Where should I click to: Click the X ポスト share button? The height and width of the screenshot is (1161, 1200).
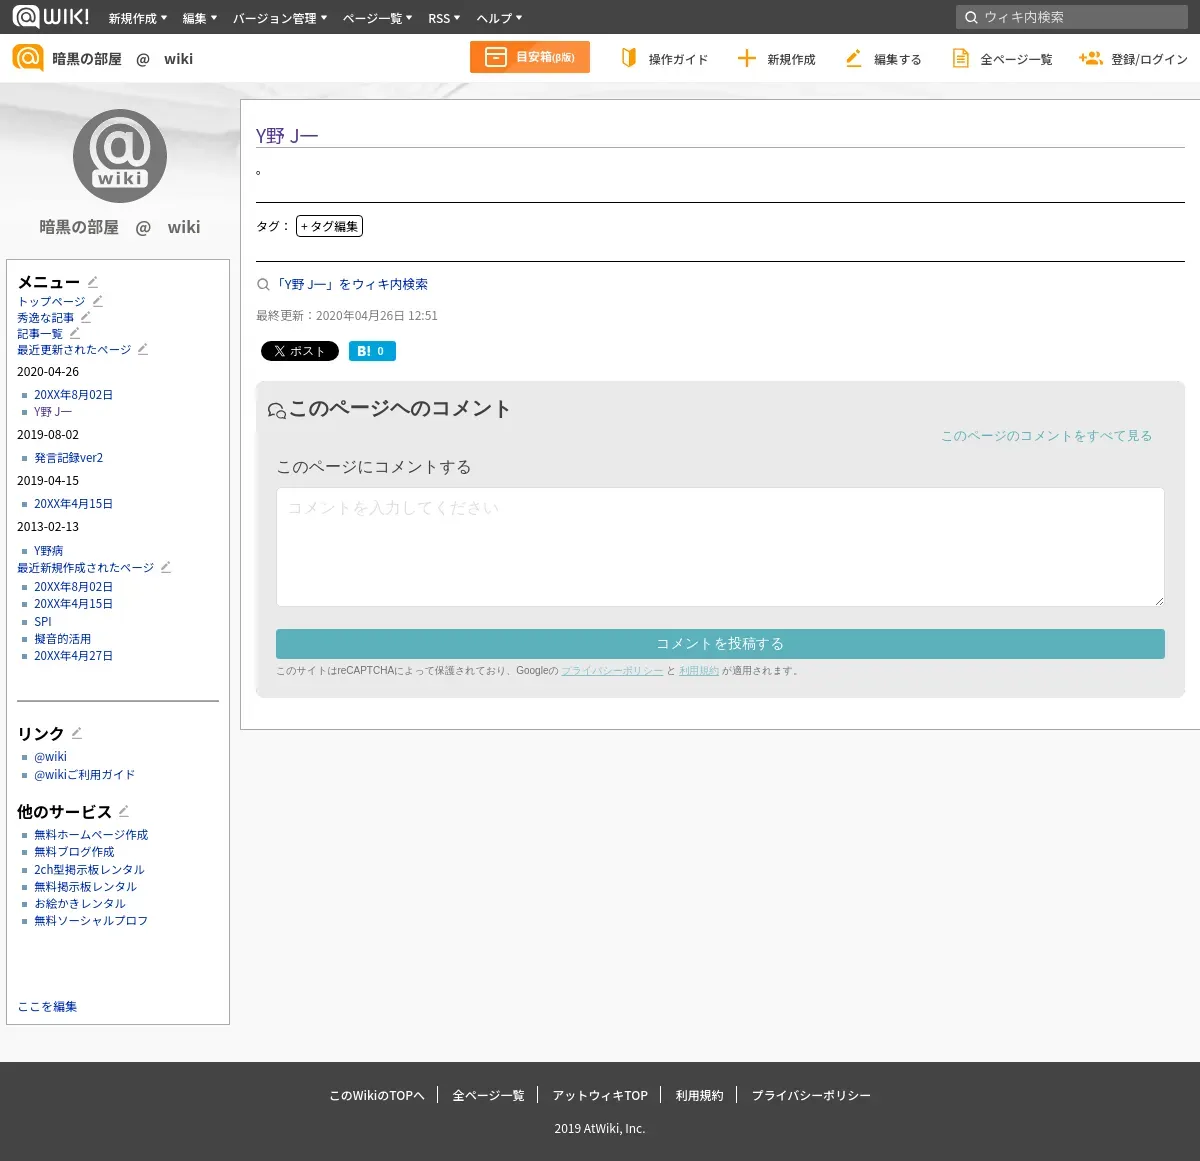pyautogui.click(x=300, y=351)
